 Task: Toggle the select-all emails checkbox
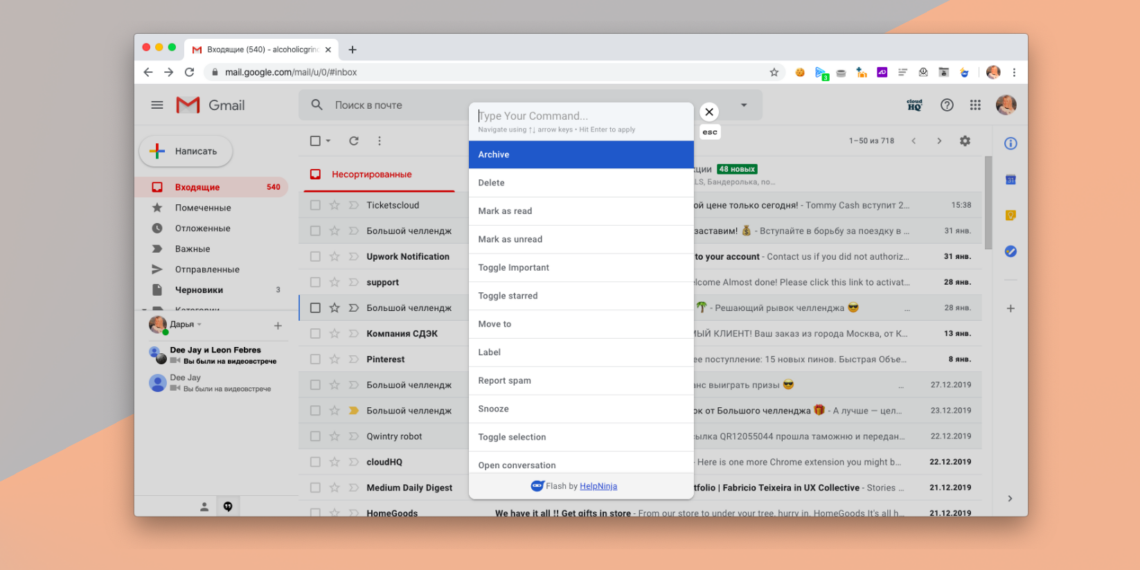pyautogui.click(x=315, y=141)
